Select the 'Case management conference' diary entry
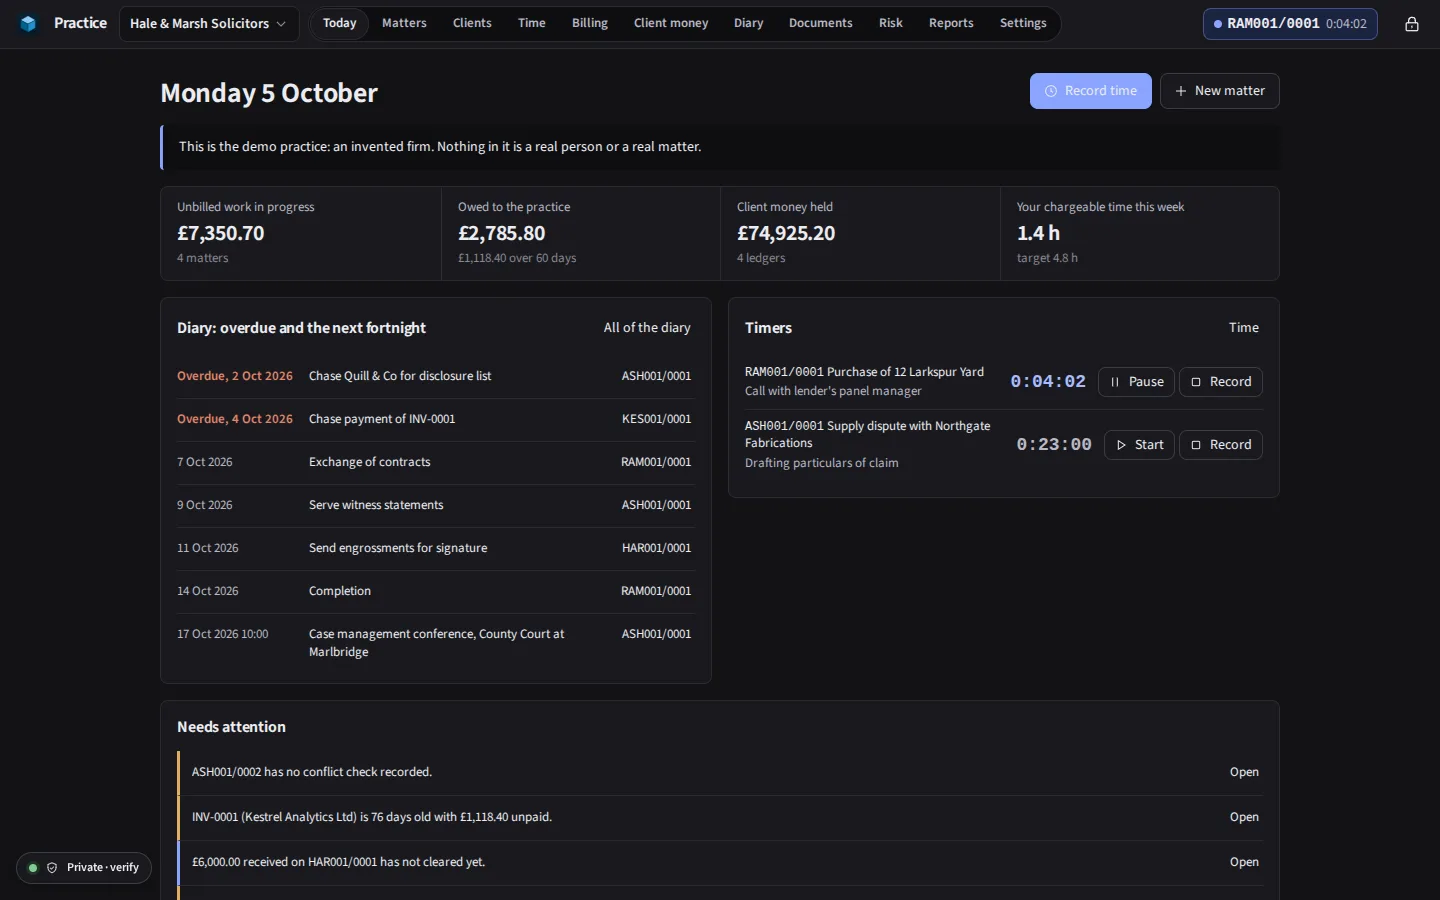 coord(434,643)
